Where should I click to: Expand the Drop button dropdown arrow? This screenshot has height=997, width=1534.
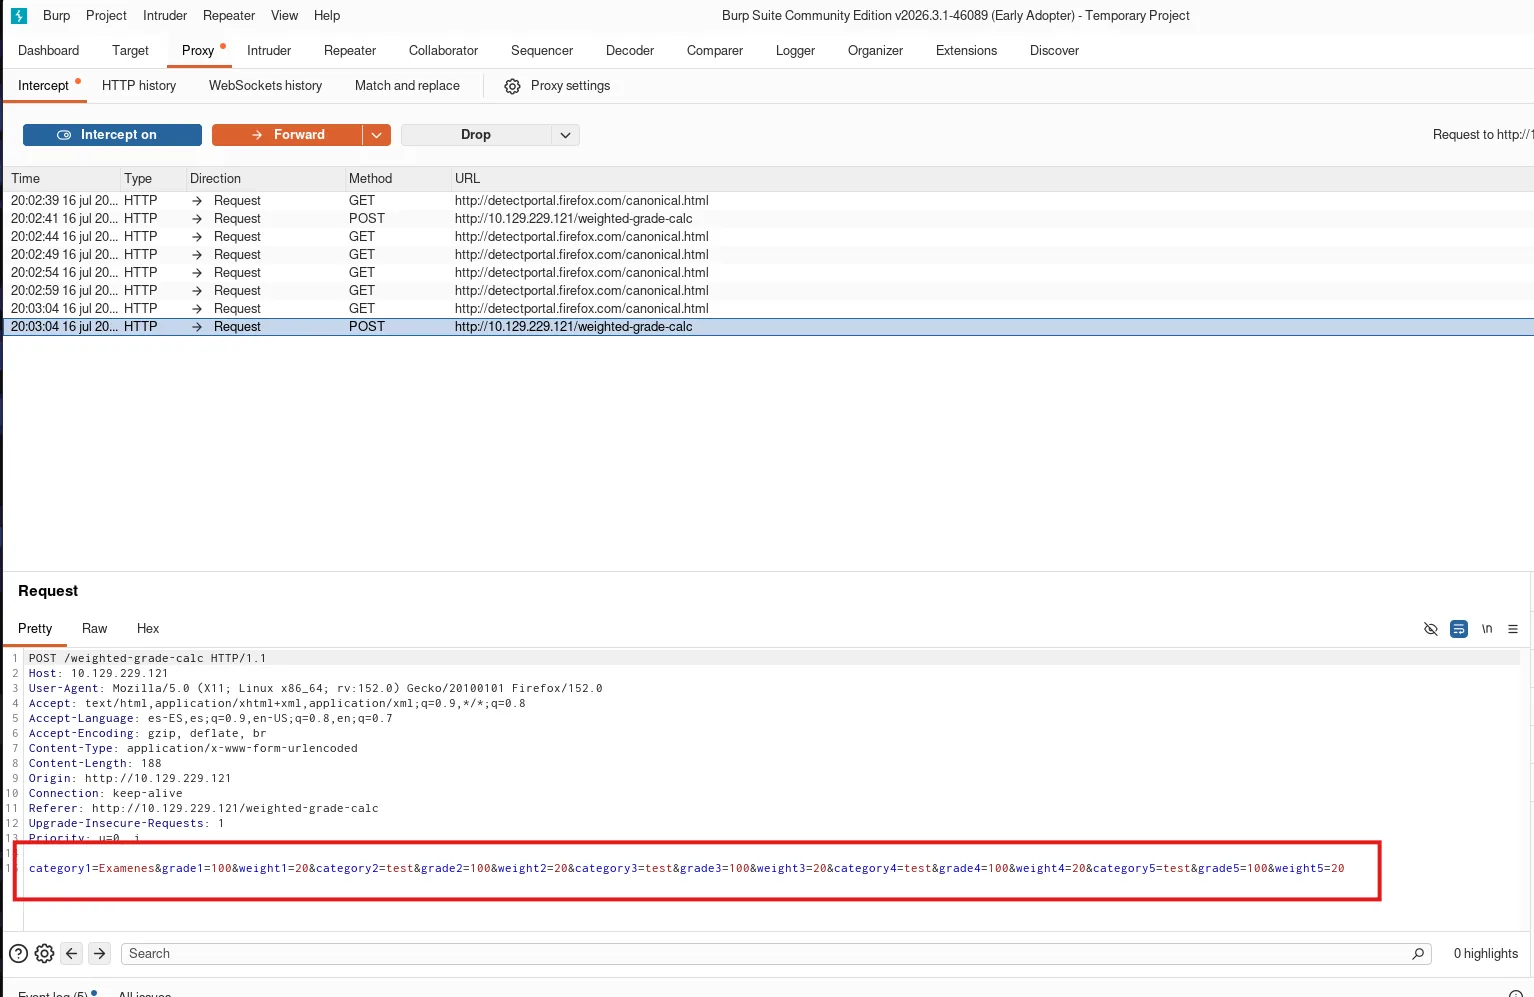[x=565, y=135]
